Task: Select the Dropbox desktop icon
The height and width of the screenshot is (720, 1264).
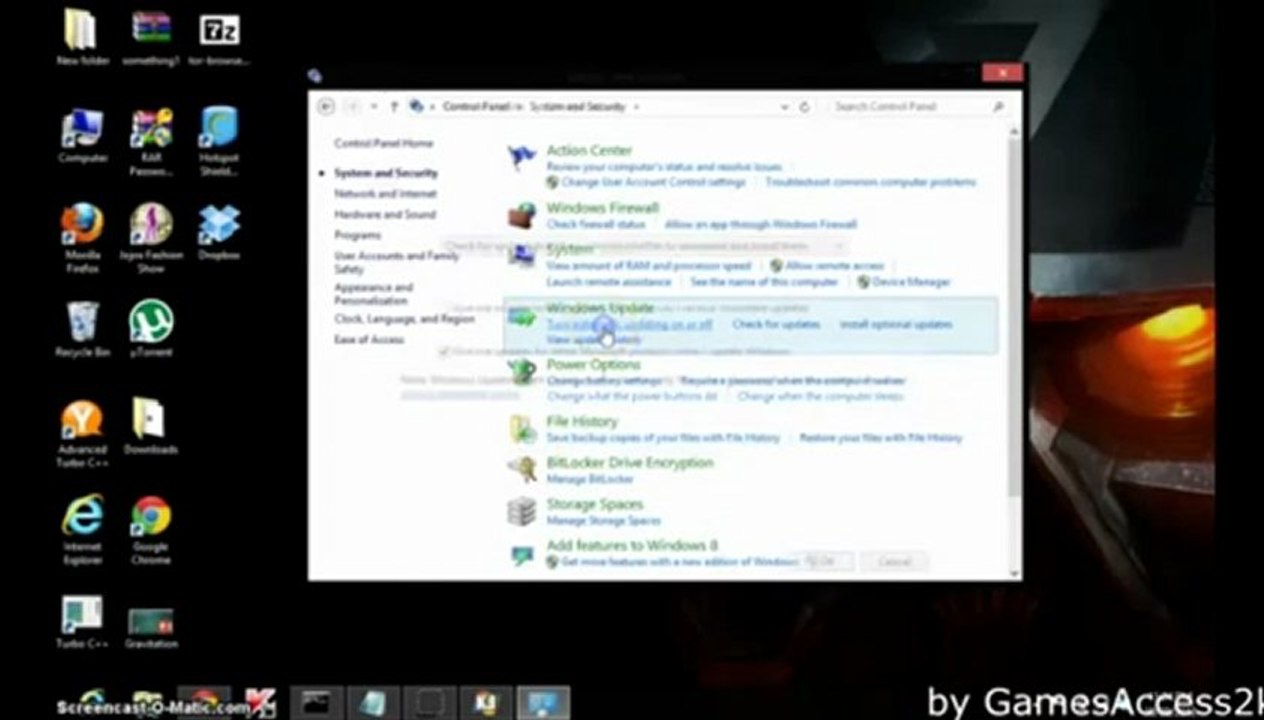Action: point(219,232)
